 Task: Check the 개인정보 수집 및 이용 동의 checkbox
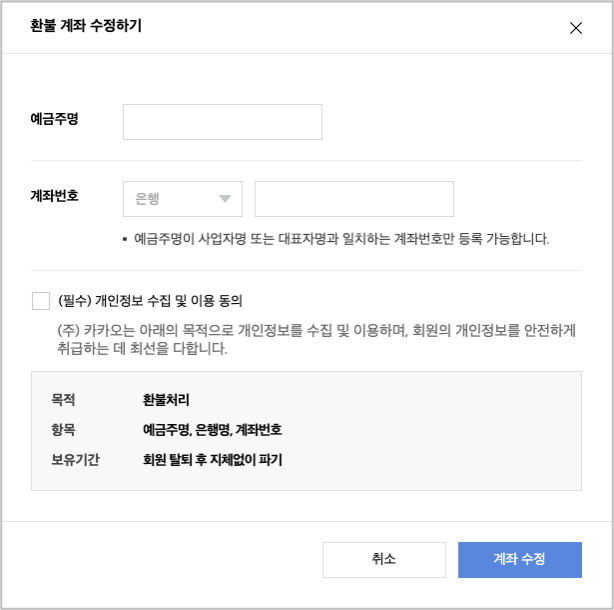(41, 301)
